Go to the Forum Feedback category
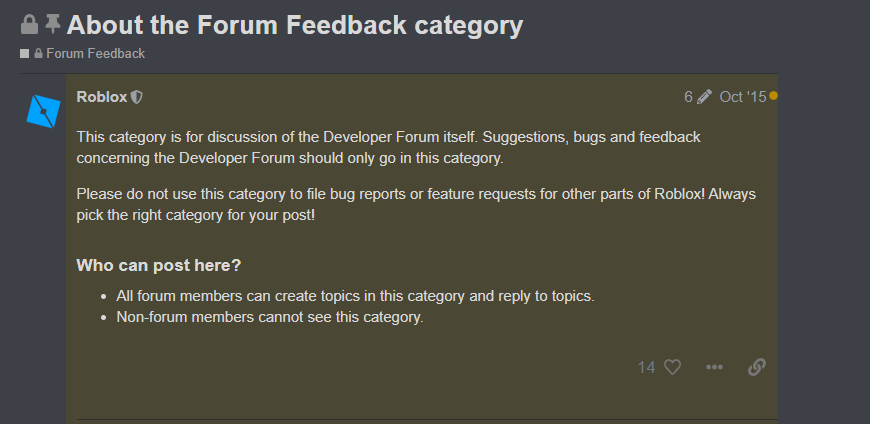870x424 pixels. coord(95,54)
